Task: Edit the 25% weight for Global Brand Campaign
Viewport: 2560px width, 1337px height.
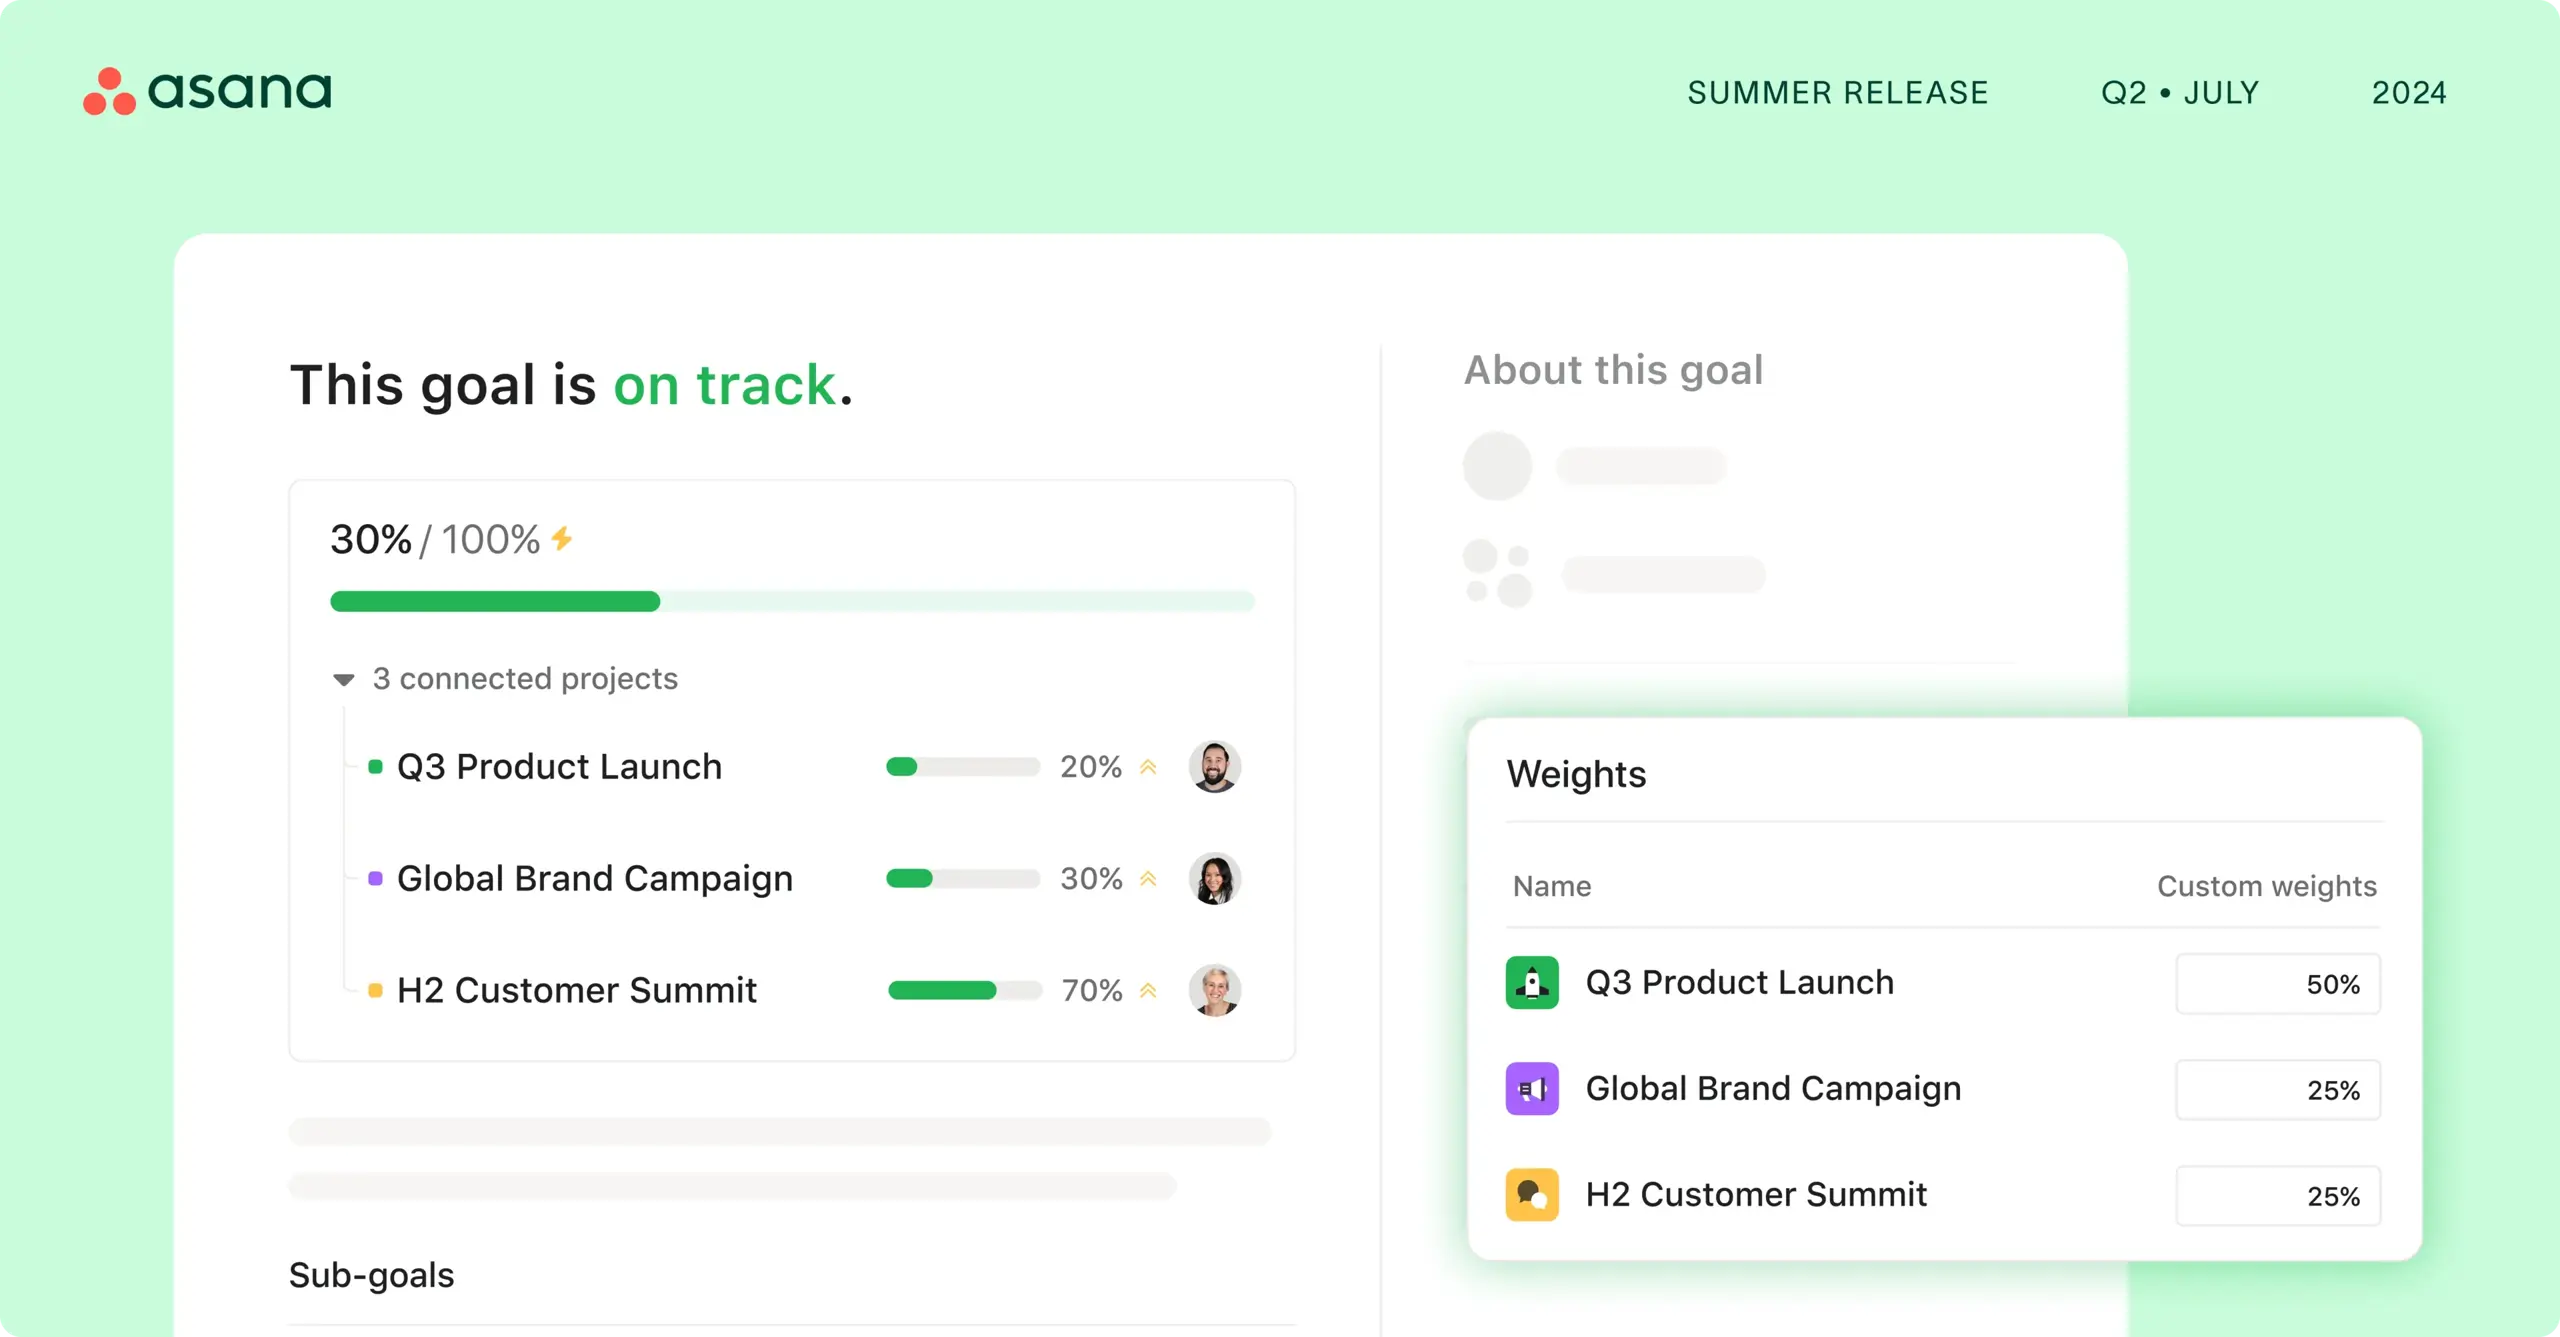Action: [x=2278, y=1090]
